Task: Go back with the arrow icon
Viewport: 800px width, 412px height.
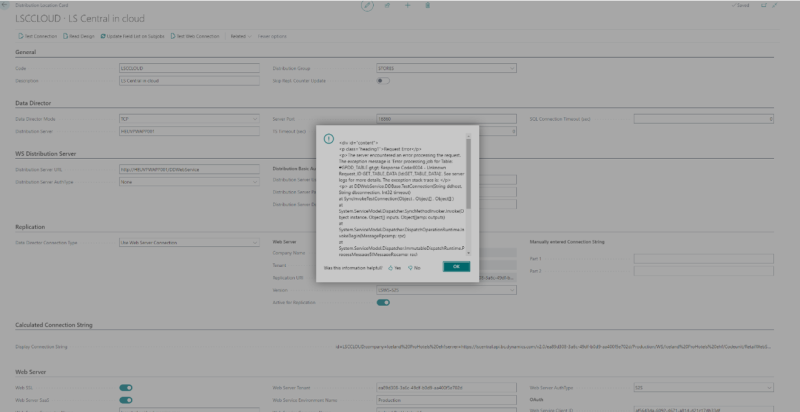Action: (5, 5)
